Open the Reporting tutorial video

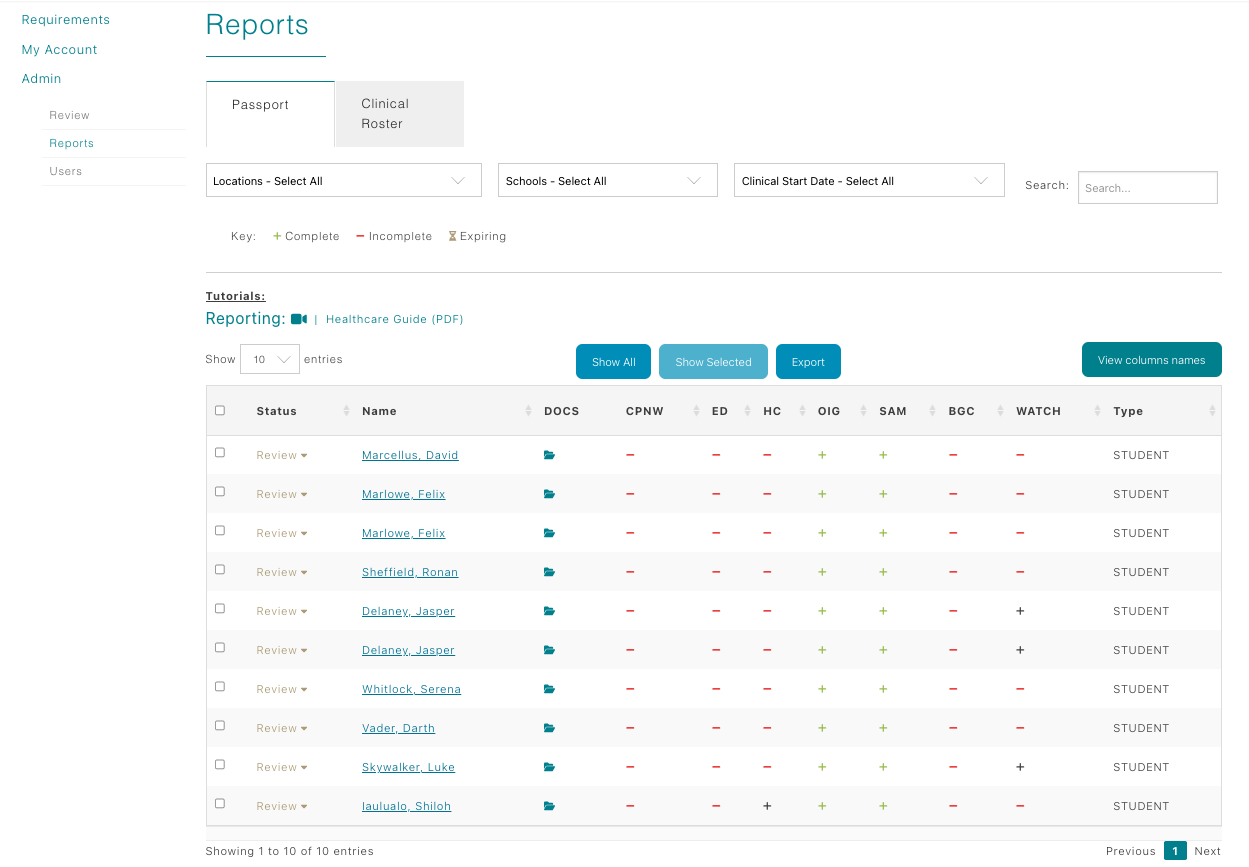point(298,318)
